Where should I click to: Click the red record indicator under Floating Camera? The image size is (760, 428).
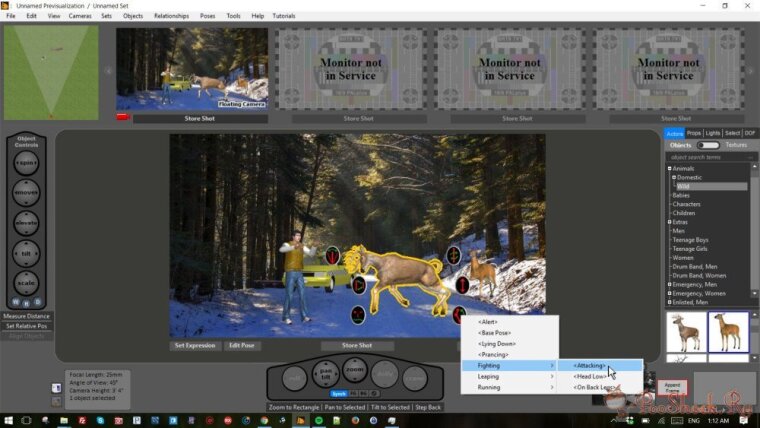(123, 117)
